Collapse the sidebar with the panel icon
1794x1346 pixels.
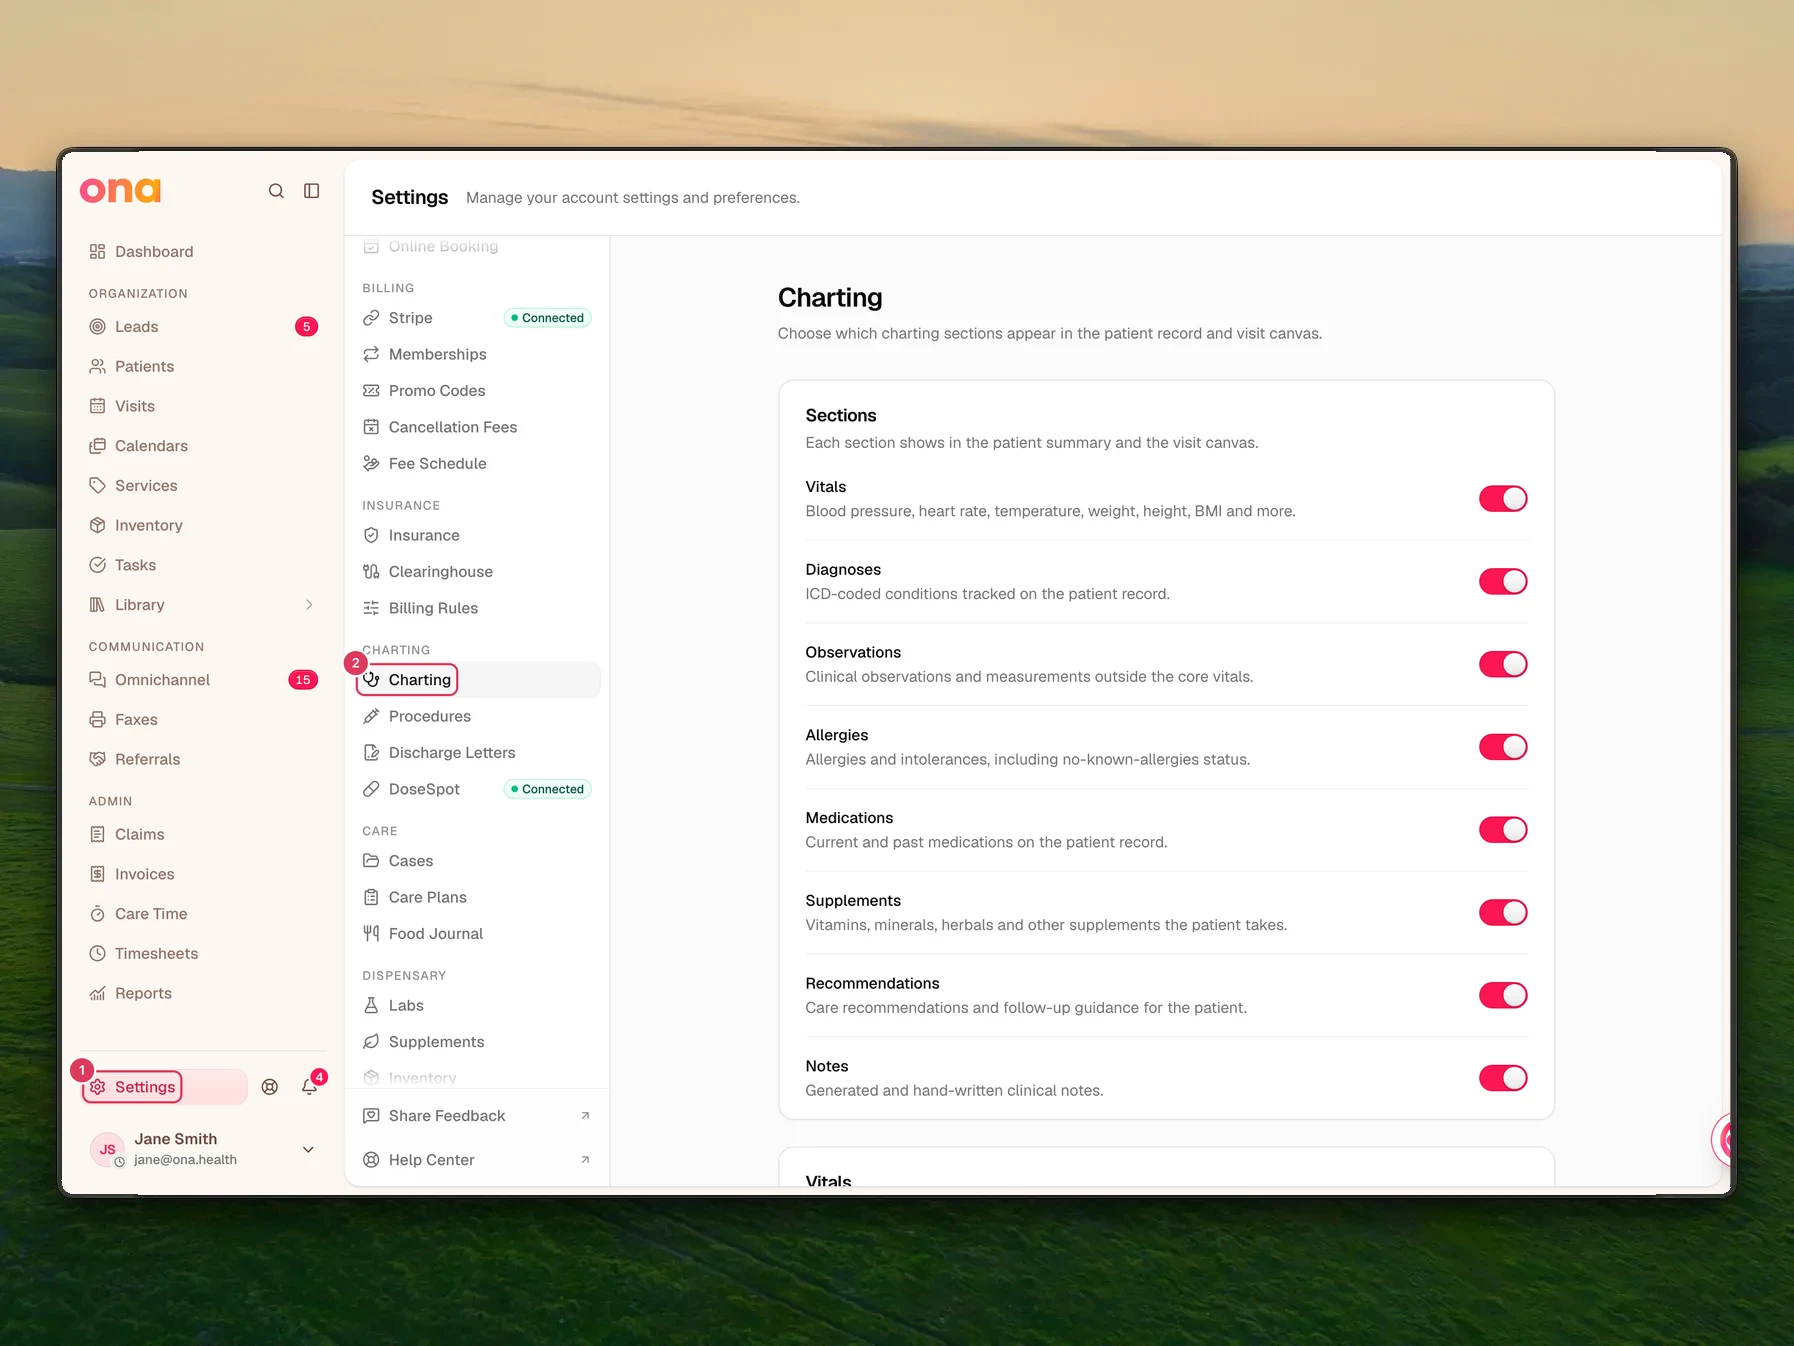tap(312, 191)
